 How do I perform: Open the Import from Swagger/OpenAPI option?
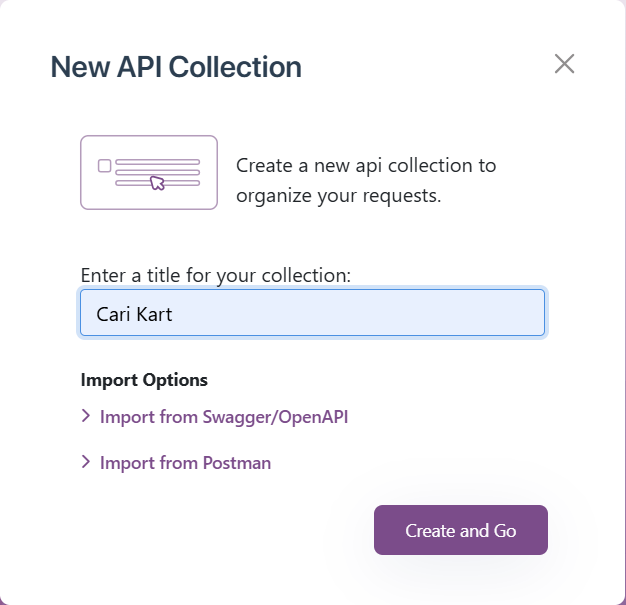click(x=214, y=417)
